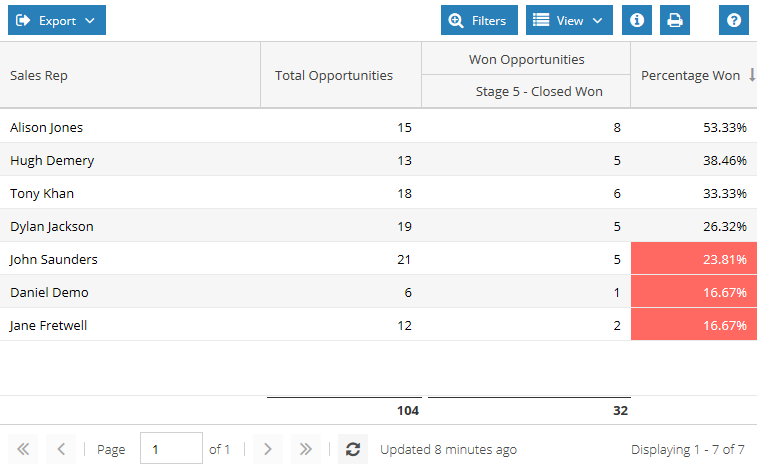Open help with question mark icon
This screenshot has width=757, height=472.
pos(733,20)
